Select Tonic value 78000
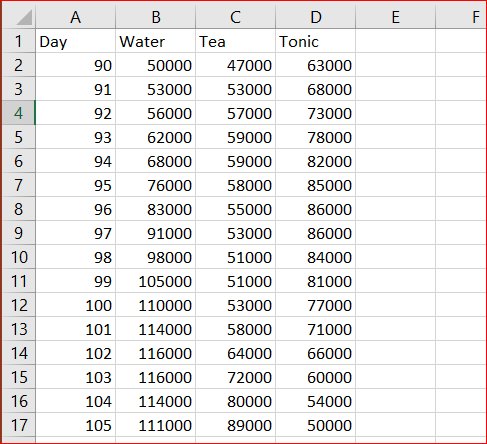The image size is (487, 444). click(x=316, y=137)
